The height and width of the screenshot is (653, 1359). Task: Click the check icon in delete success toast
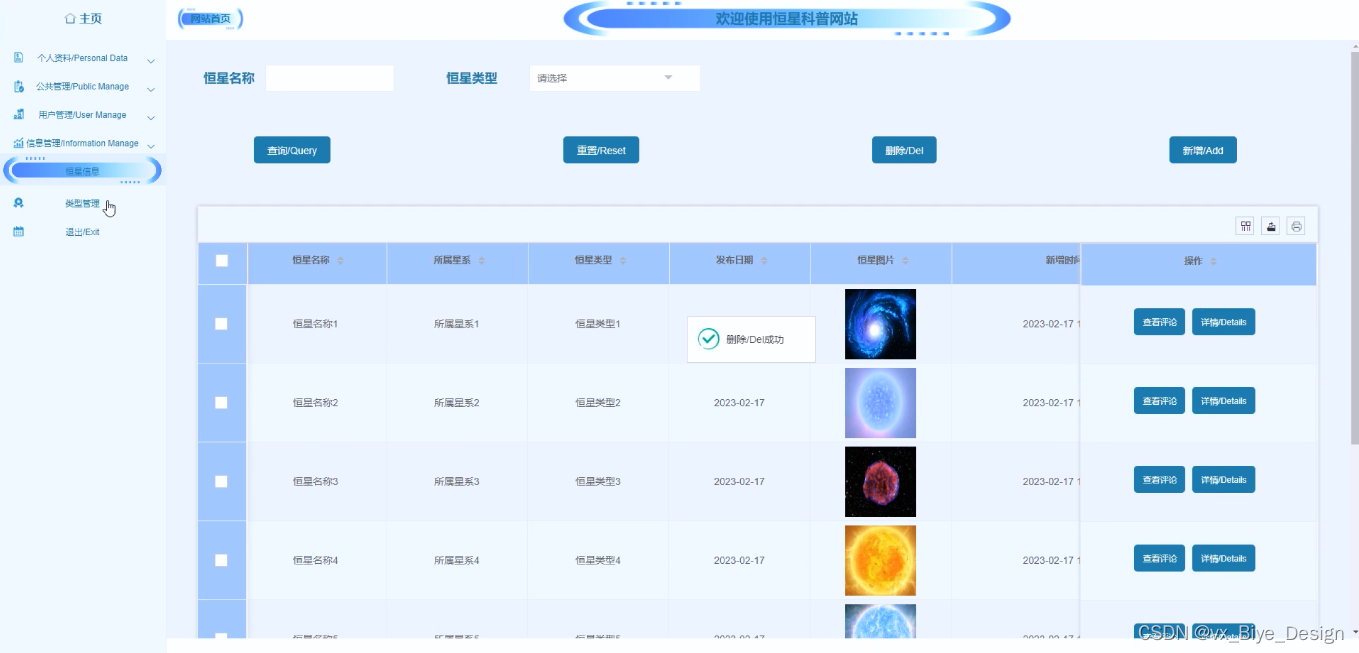(x=709, y=339)
